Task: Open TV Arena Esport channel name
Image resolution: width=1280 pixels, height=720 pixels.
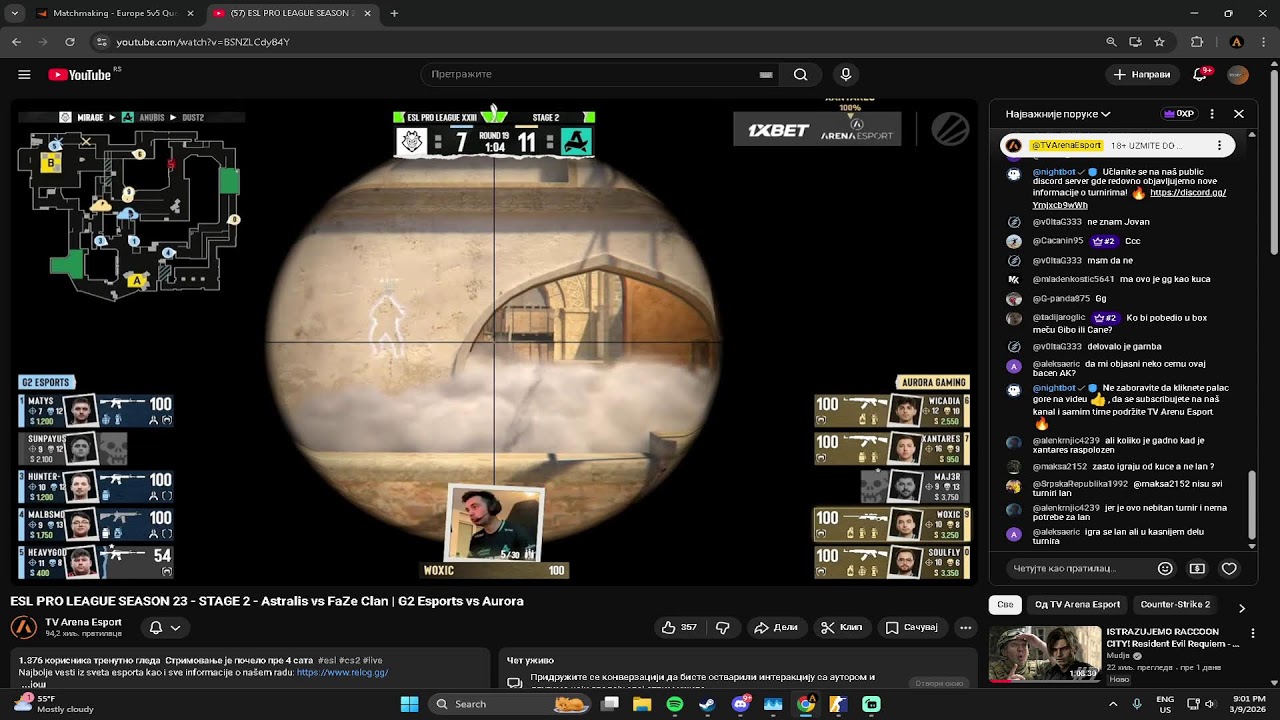Action: 83,622
